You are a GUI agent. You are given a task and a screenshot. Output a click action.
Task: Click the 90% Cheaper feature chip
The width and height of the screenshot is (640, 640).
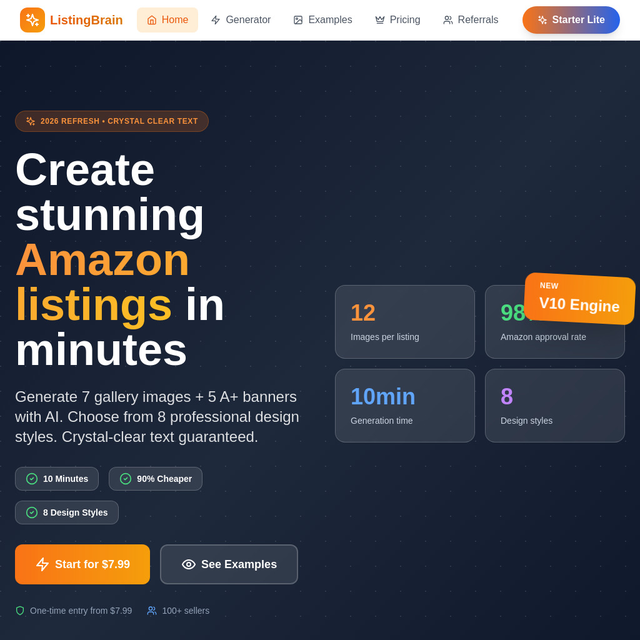(156, 479)
